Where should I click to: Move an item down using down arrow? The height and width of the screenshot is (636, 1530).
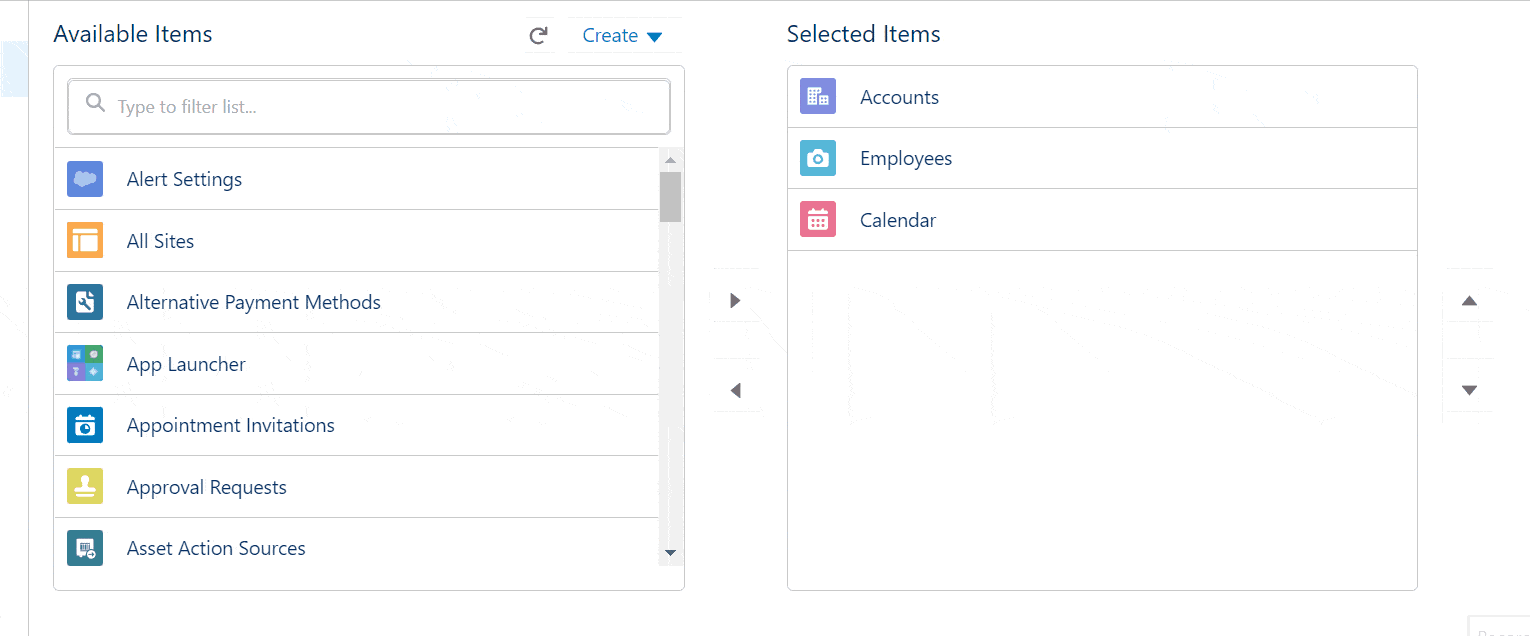tap(1469, 390)
